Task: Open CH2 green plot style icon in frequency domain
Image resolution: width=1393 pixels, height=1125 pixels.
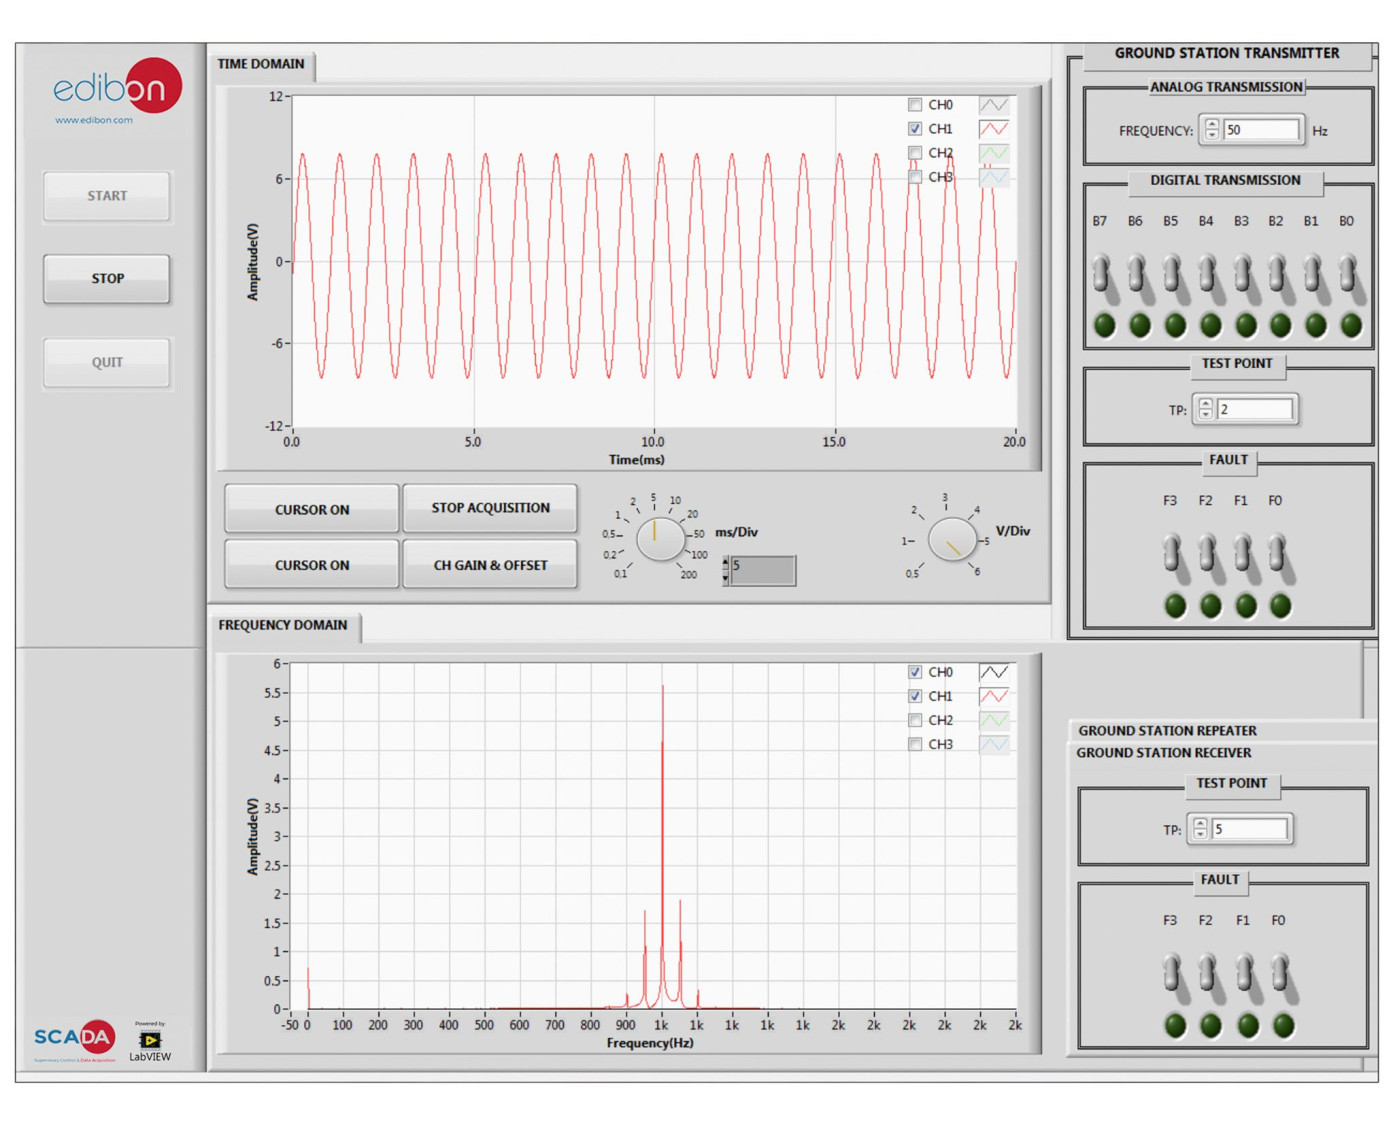Action: 994,720
